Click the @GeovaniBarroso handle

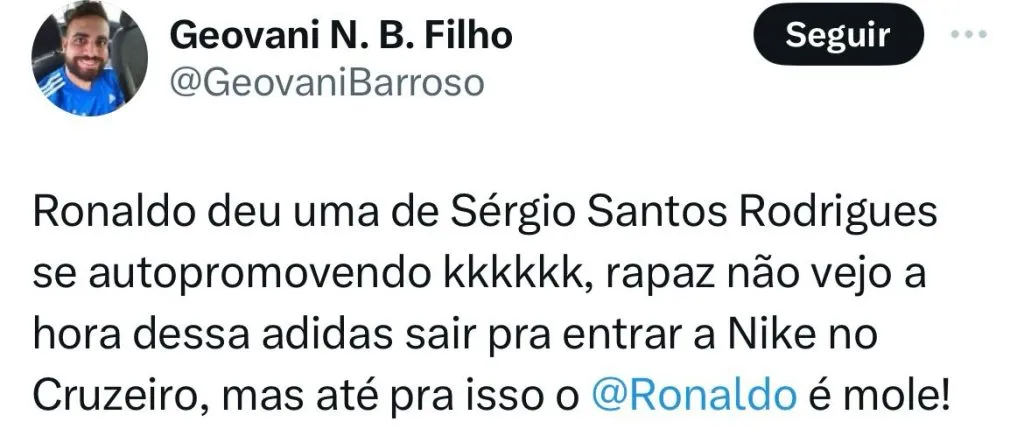[327, 84]
